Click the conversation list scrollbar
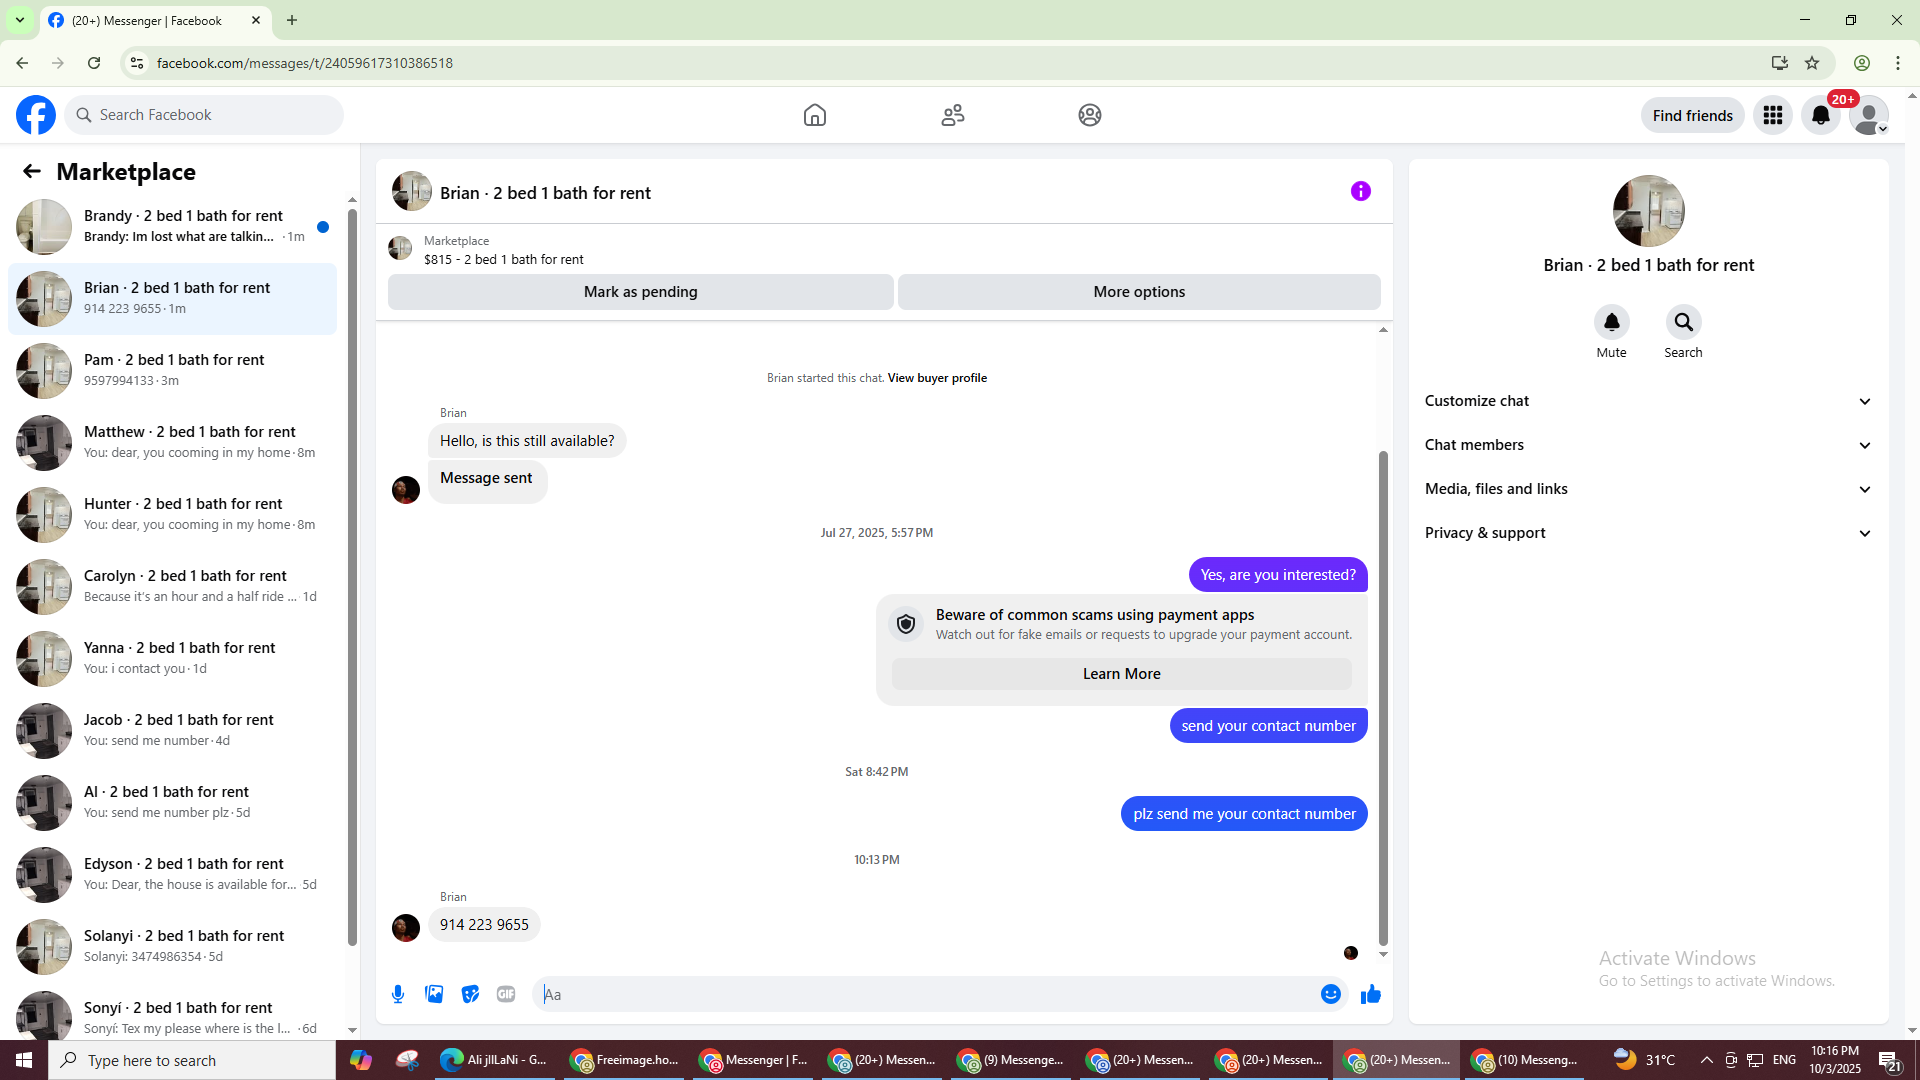1920x1080 pixels. (352, 577)
